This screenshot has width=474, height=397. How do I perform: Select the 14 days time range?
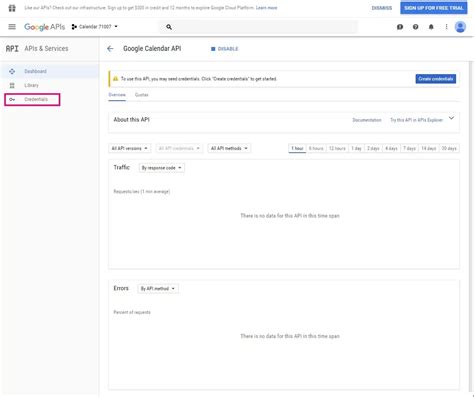point(429,148)
